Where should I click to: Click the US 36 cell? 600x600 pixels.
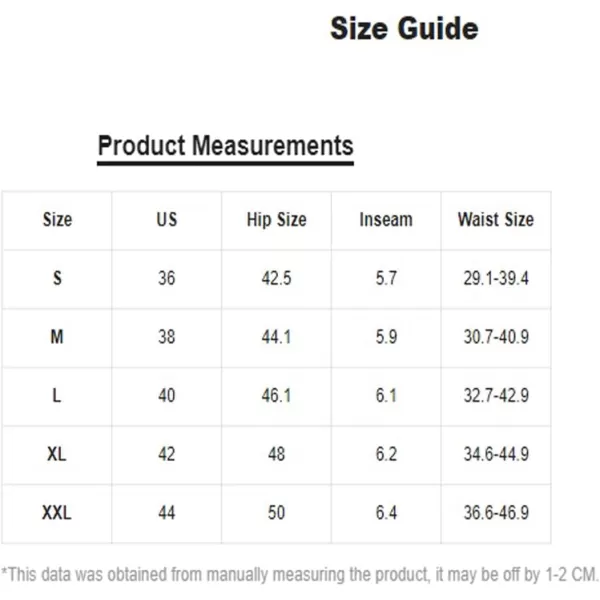tap(167, 278)
